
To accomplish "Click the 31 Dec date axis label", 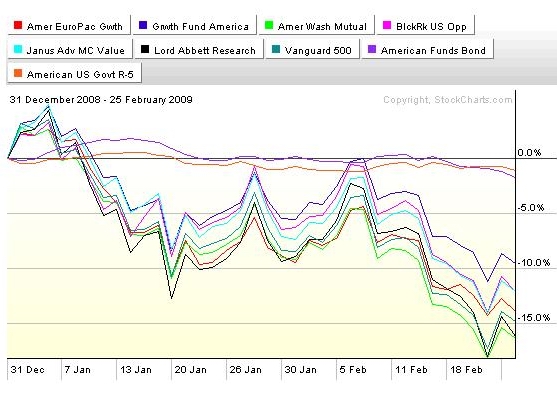I will click(x=27, y=370).
